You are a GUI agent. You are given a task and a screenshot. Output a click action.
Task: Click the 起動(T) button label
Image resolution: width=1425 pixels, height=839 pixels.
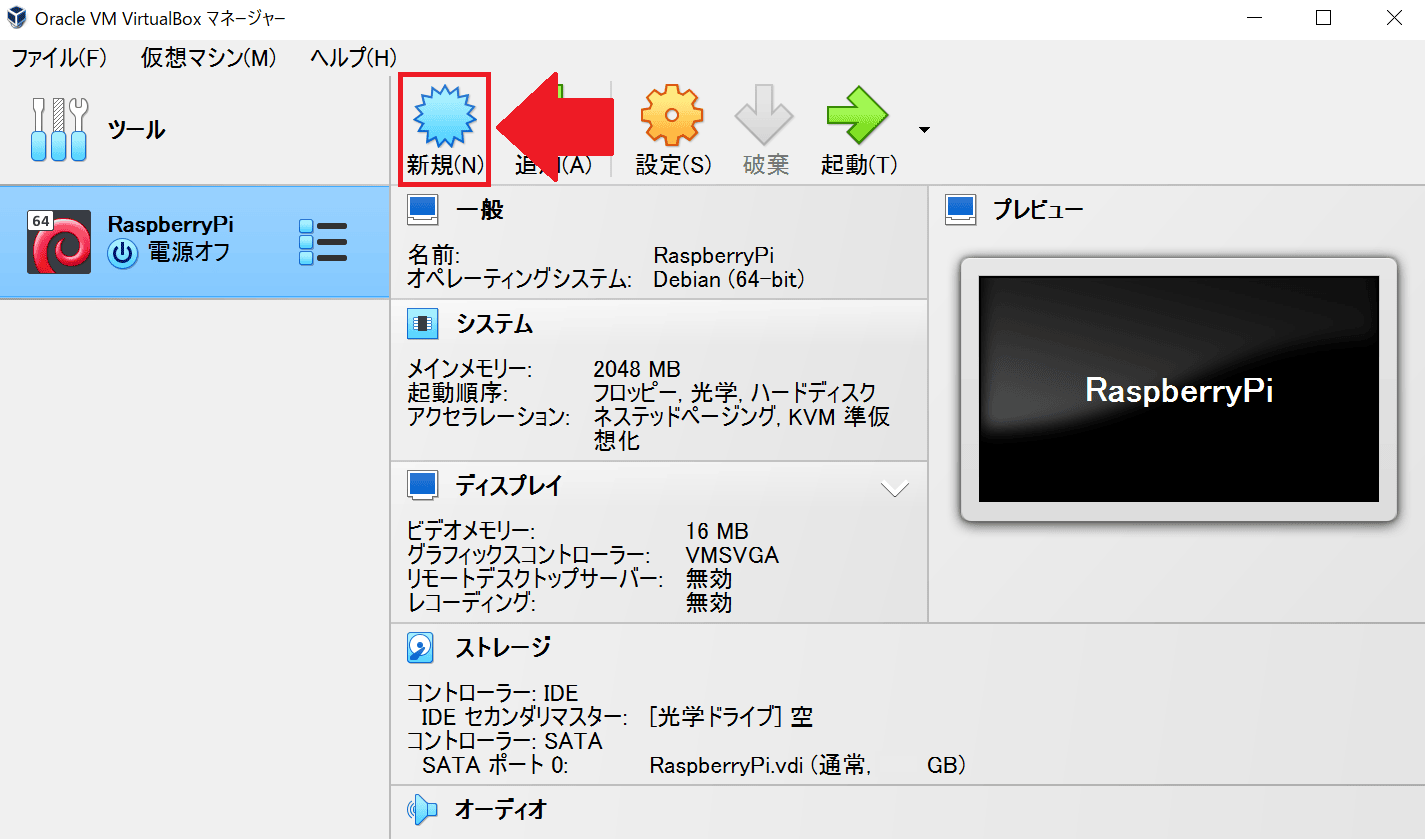click(x=859, y=166)
